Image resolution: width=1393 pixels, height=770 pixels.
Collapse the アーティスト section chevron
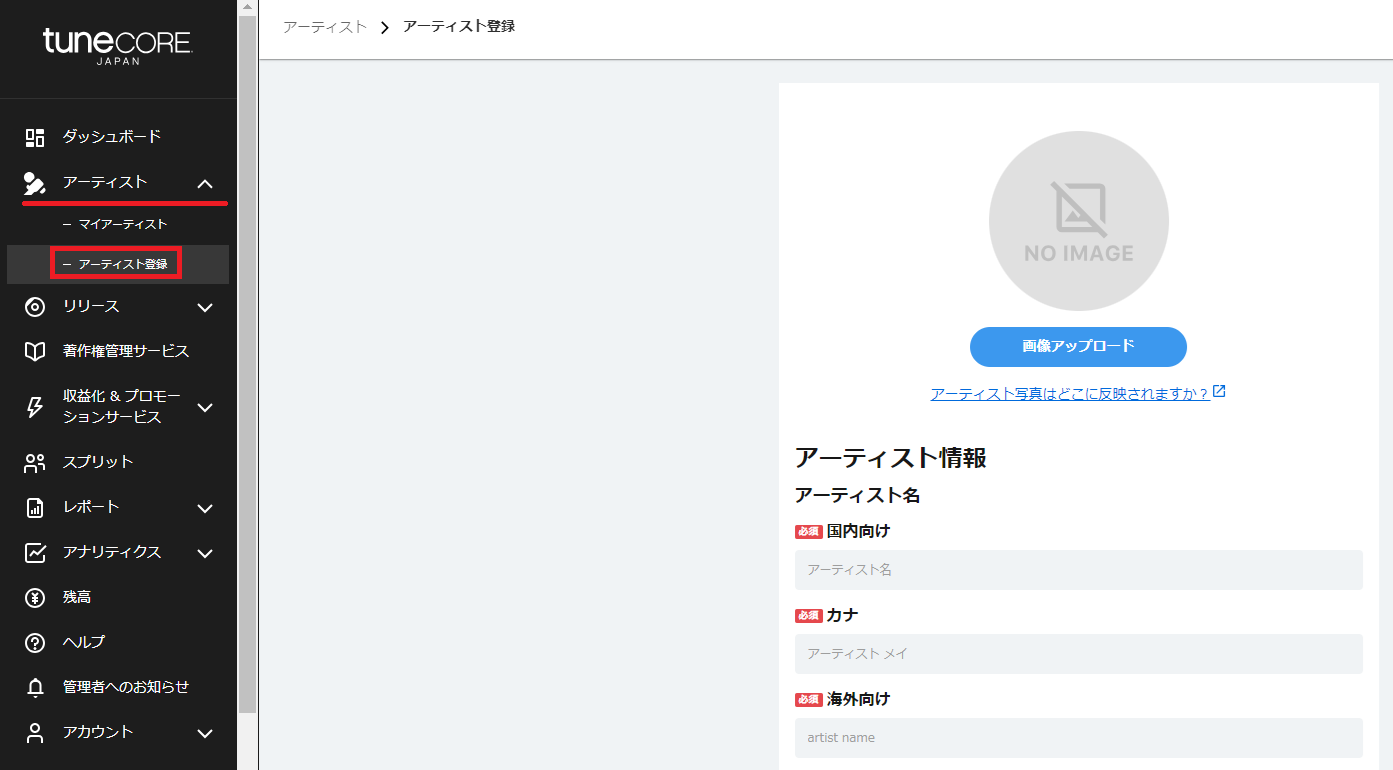[205, 184]
